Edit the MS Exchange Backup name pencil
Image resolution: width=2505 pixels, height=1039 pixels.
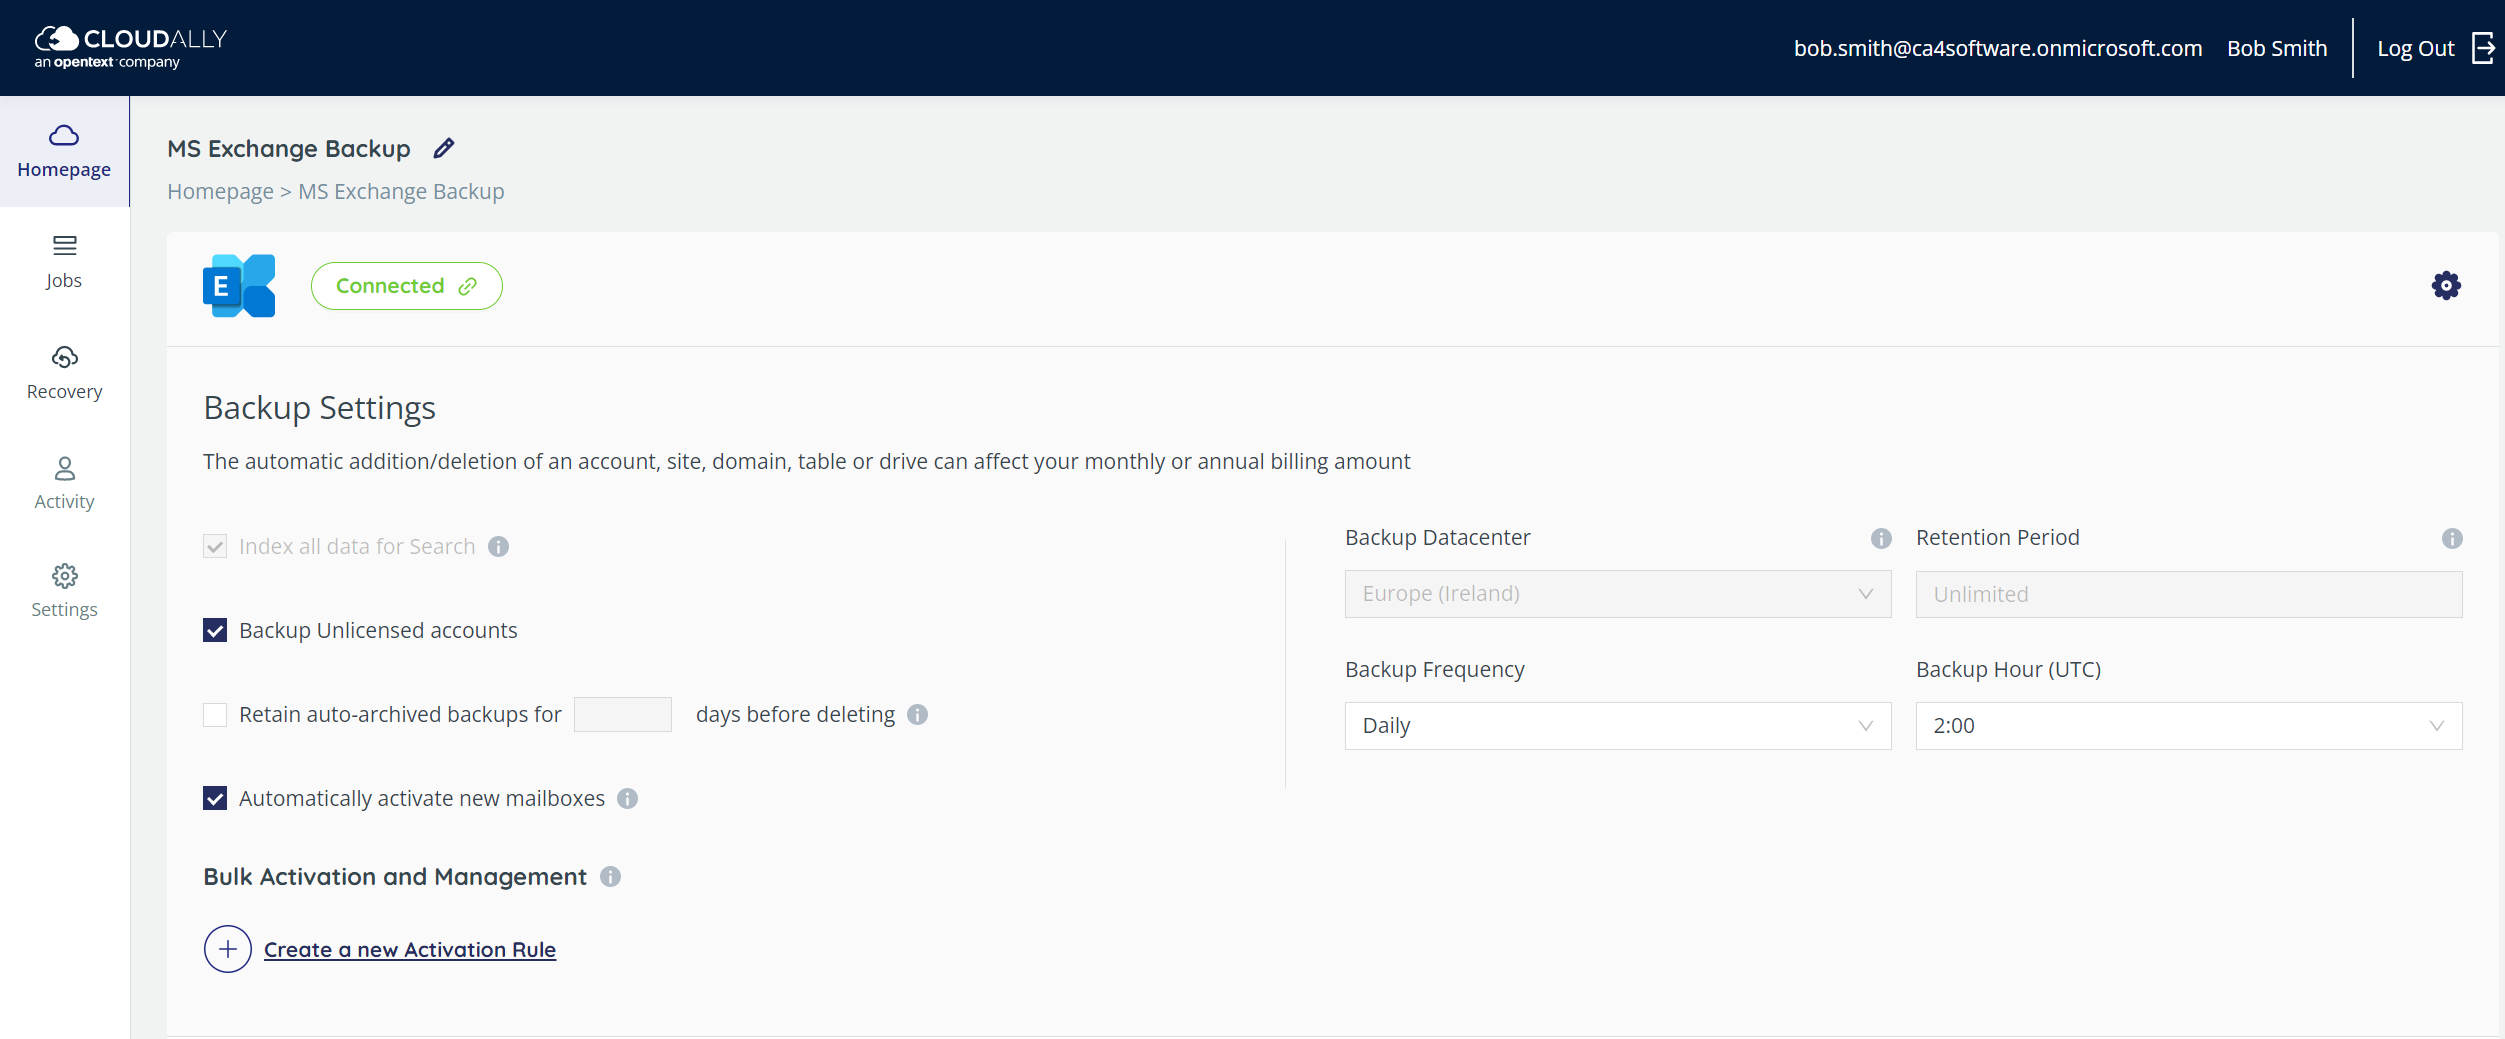(x=444, y=148)
